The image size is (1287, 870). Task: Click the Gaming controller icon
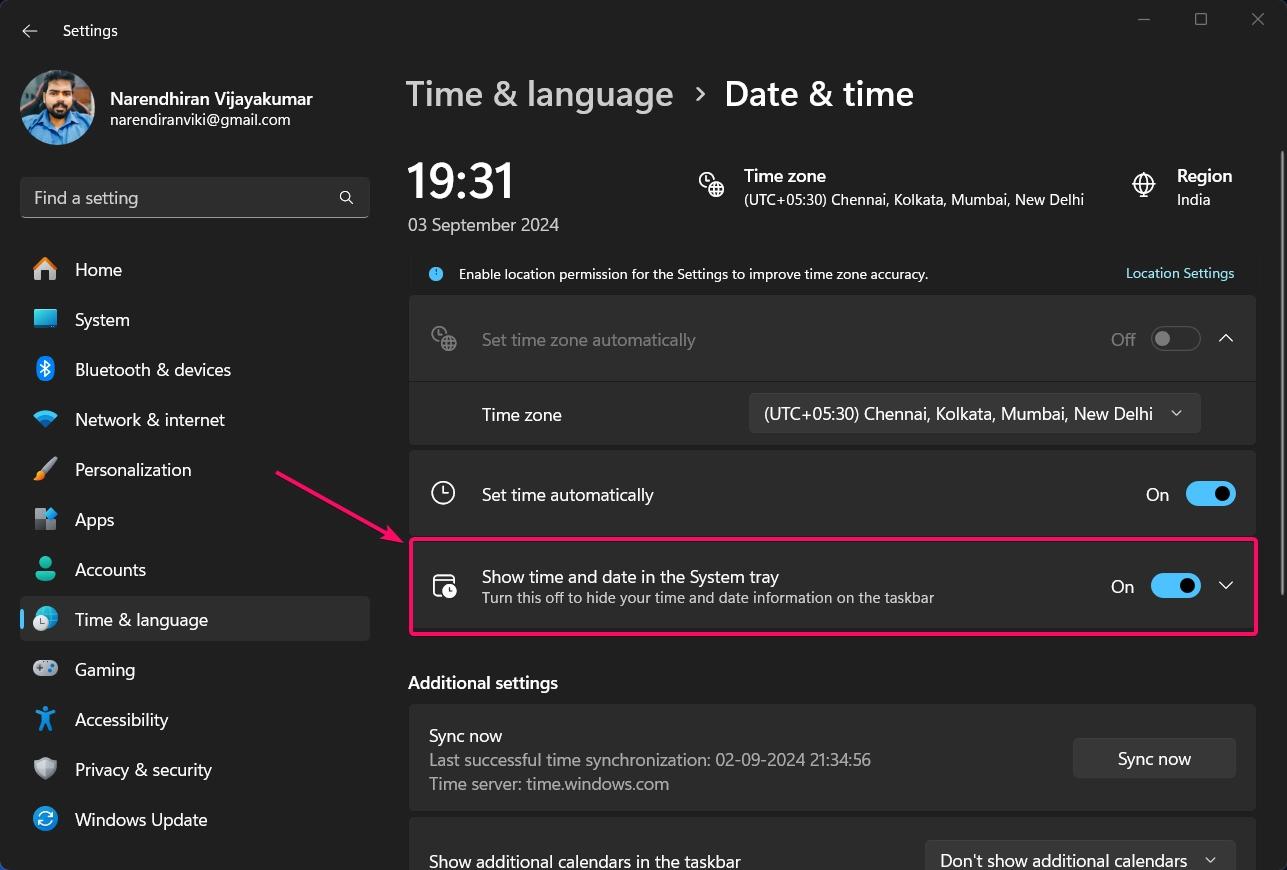(45, 669)
